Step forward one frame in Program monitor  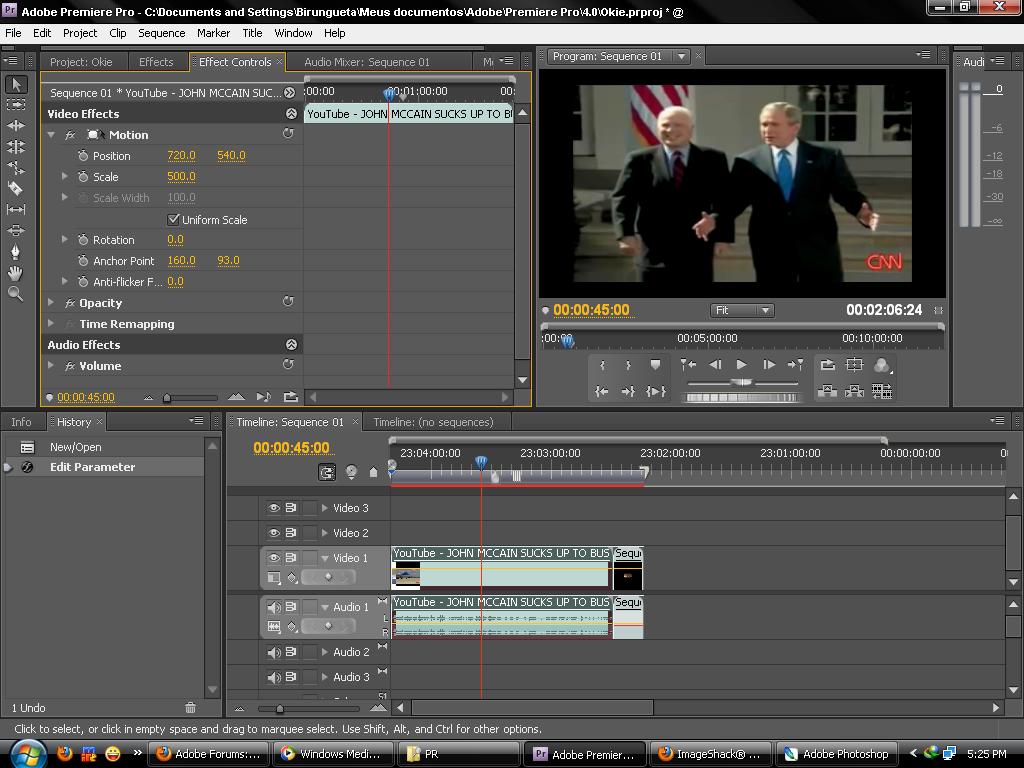click(x=769, y=364)
